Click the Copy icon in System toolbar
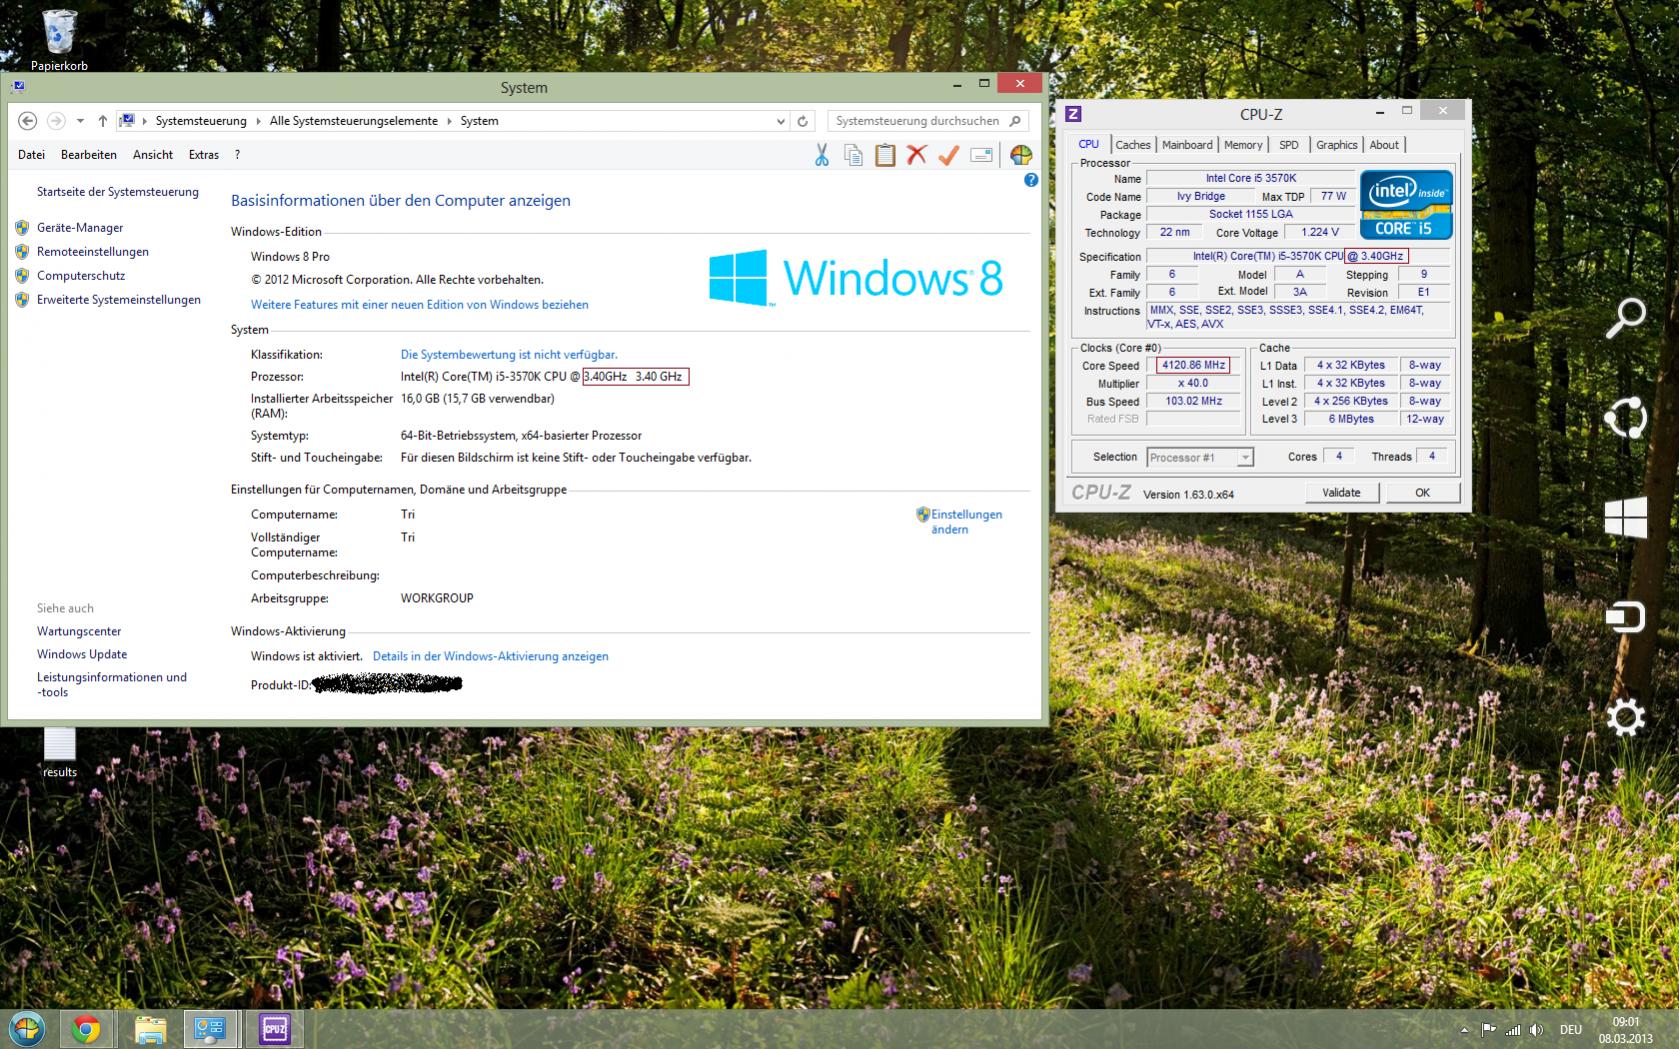1679x1049 pixels. (853, 155)
